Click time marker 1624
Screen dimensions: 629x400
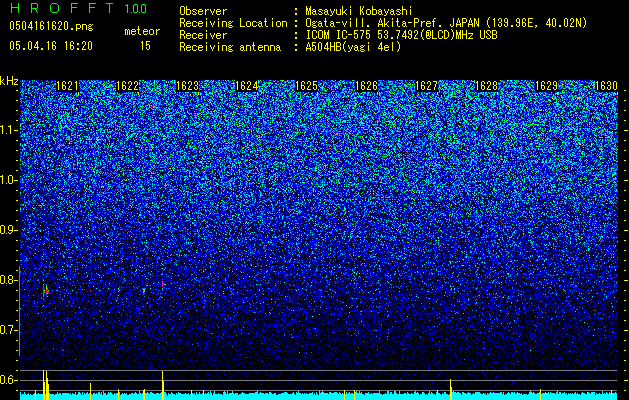point(246,86)
